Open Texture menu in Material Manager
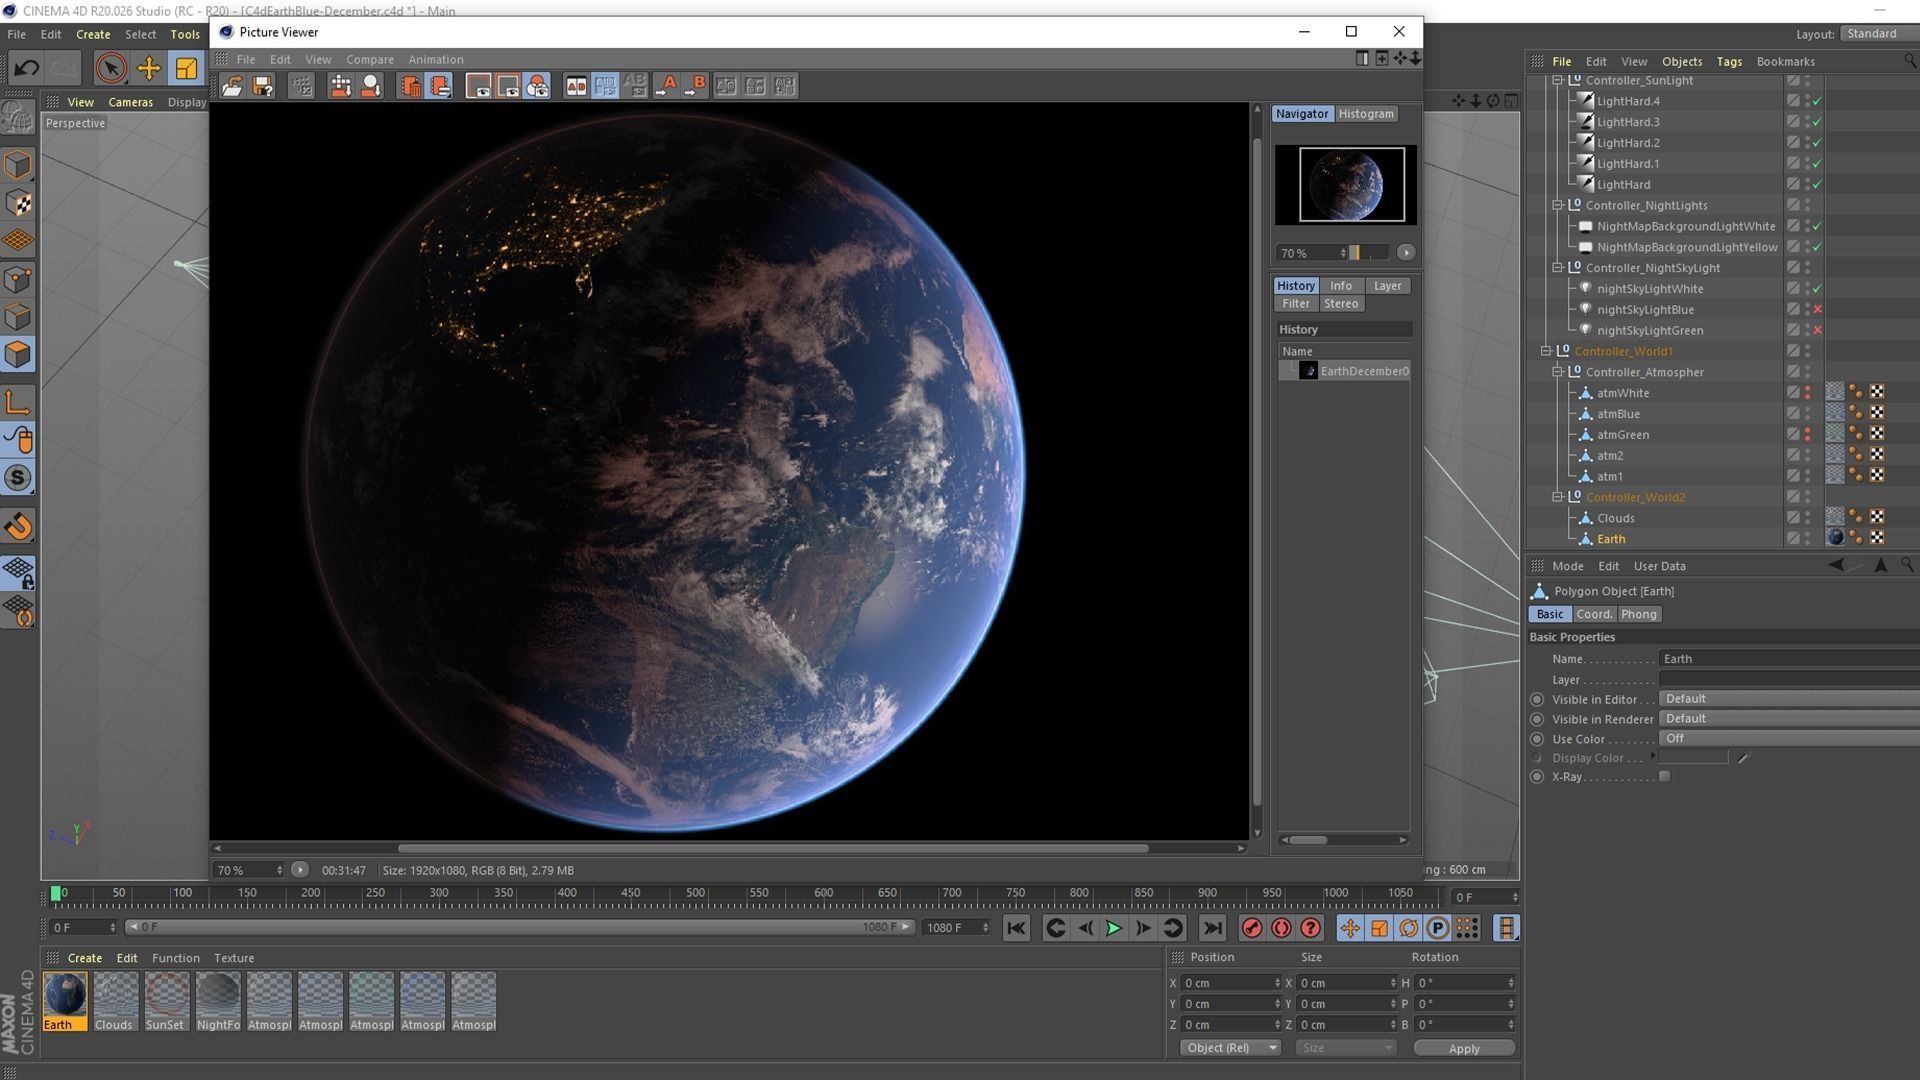Screen dimensions: 1920x1080 click(234, 958)
